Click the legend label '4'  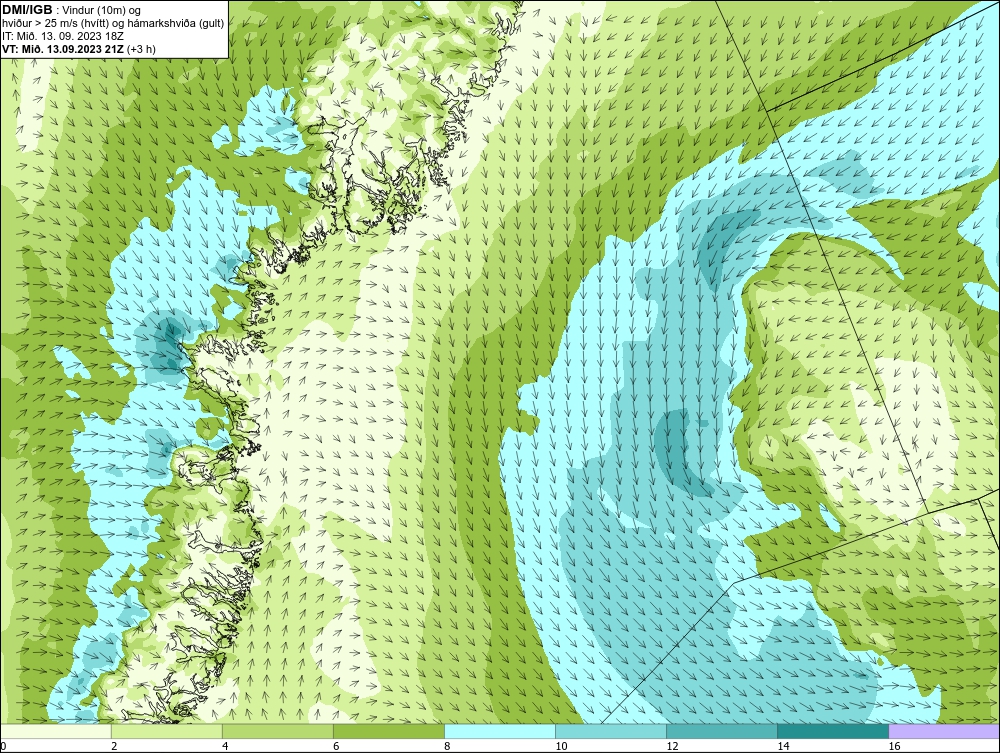click(x=225, y=746)
